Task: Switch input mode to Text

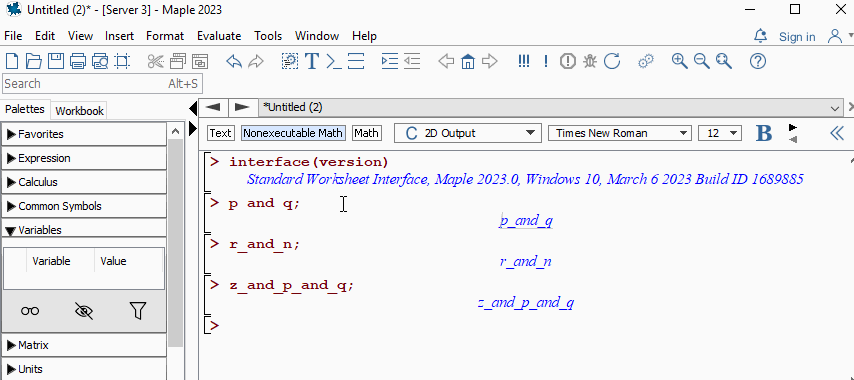Action: click(221, 133)
